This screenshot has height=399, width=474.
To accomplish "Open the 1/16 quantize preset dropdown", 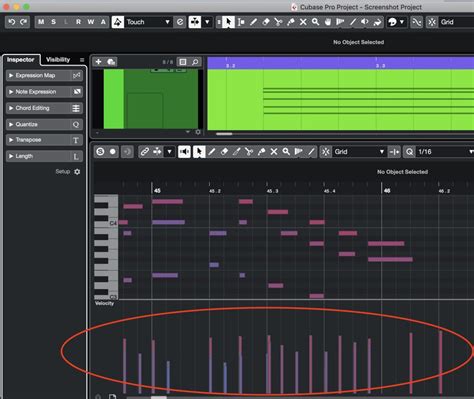I will coord(444,152).
